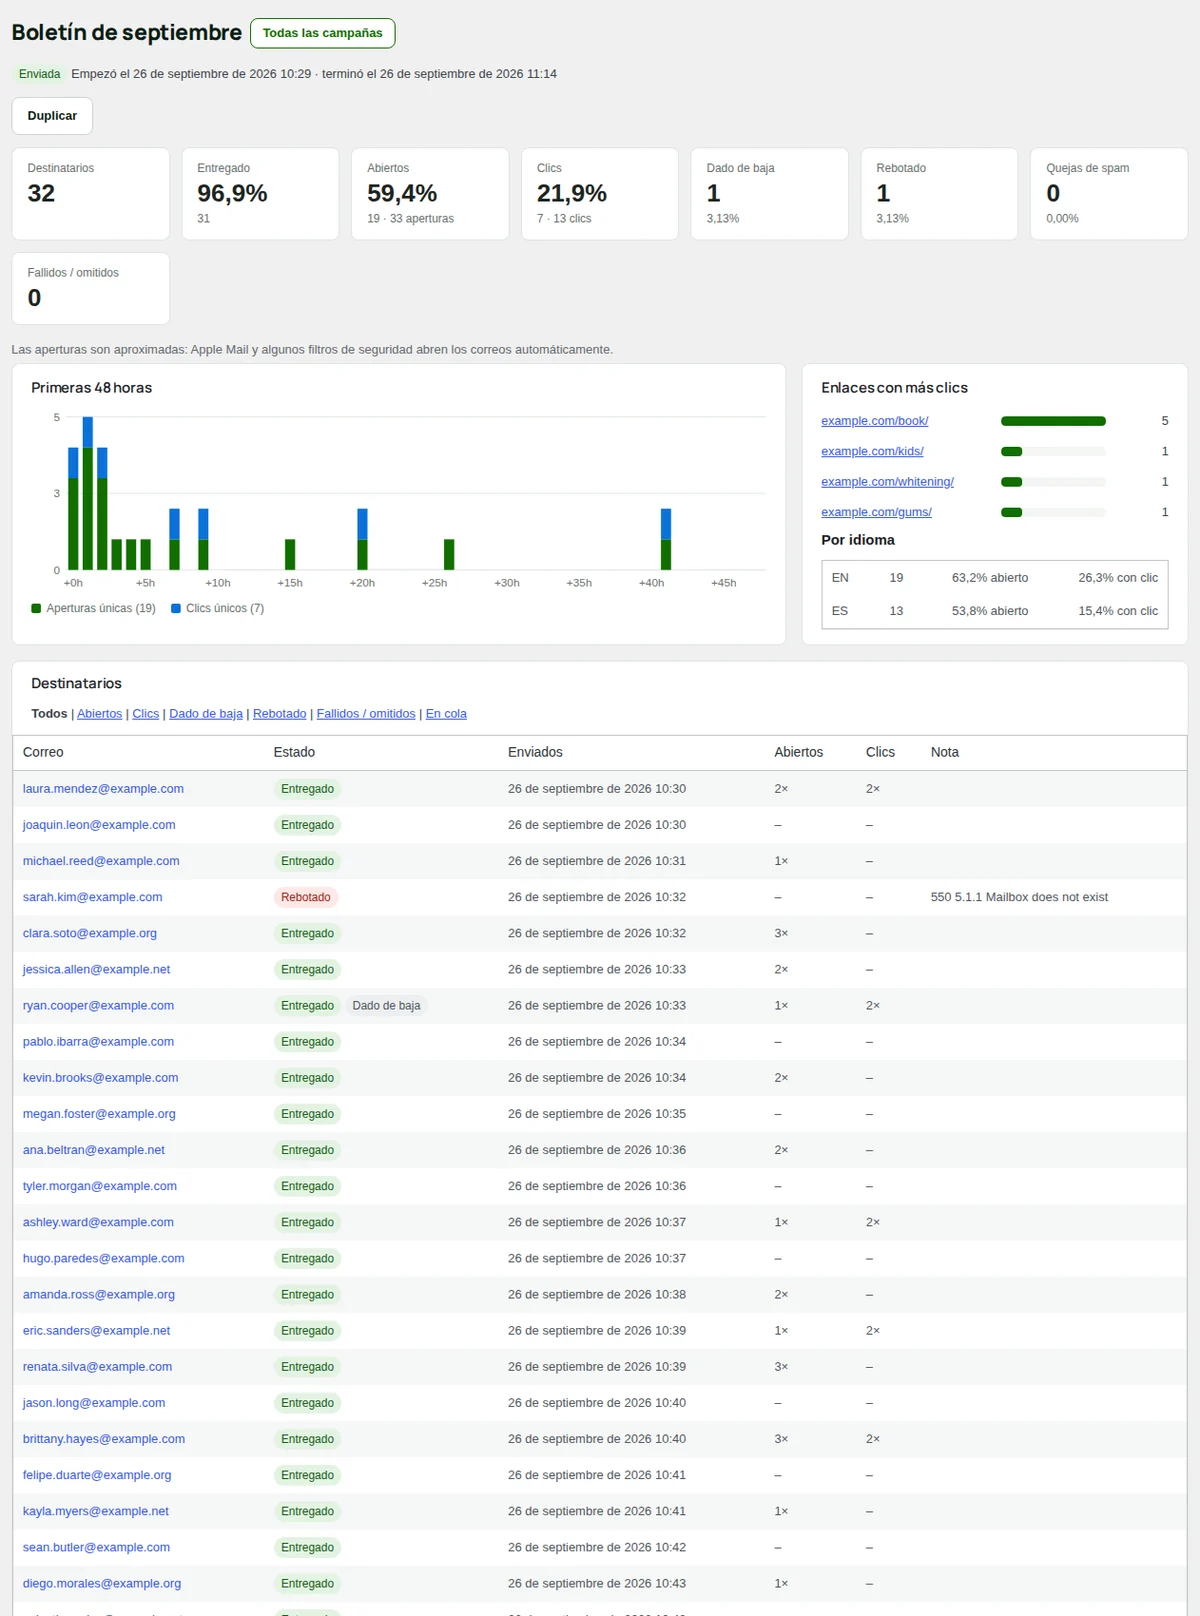
Task: Open ryan.cooper@example.com recipient entry
Action: [x=98, y=1006]
